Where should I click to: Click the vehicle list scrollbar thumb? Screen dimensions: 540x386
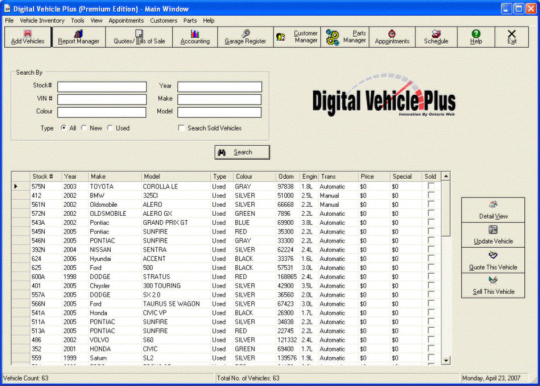click(446, 209)
